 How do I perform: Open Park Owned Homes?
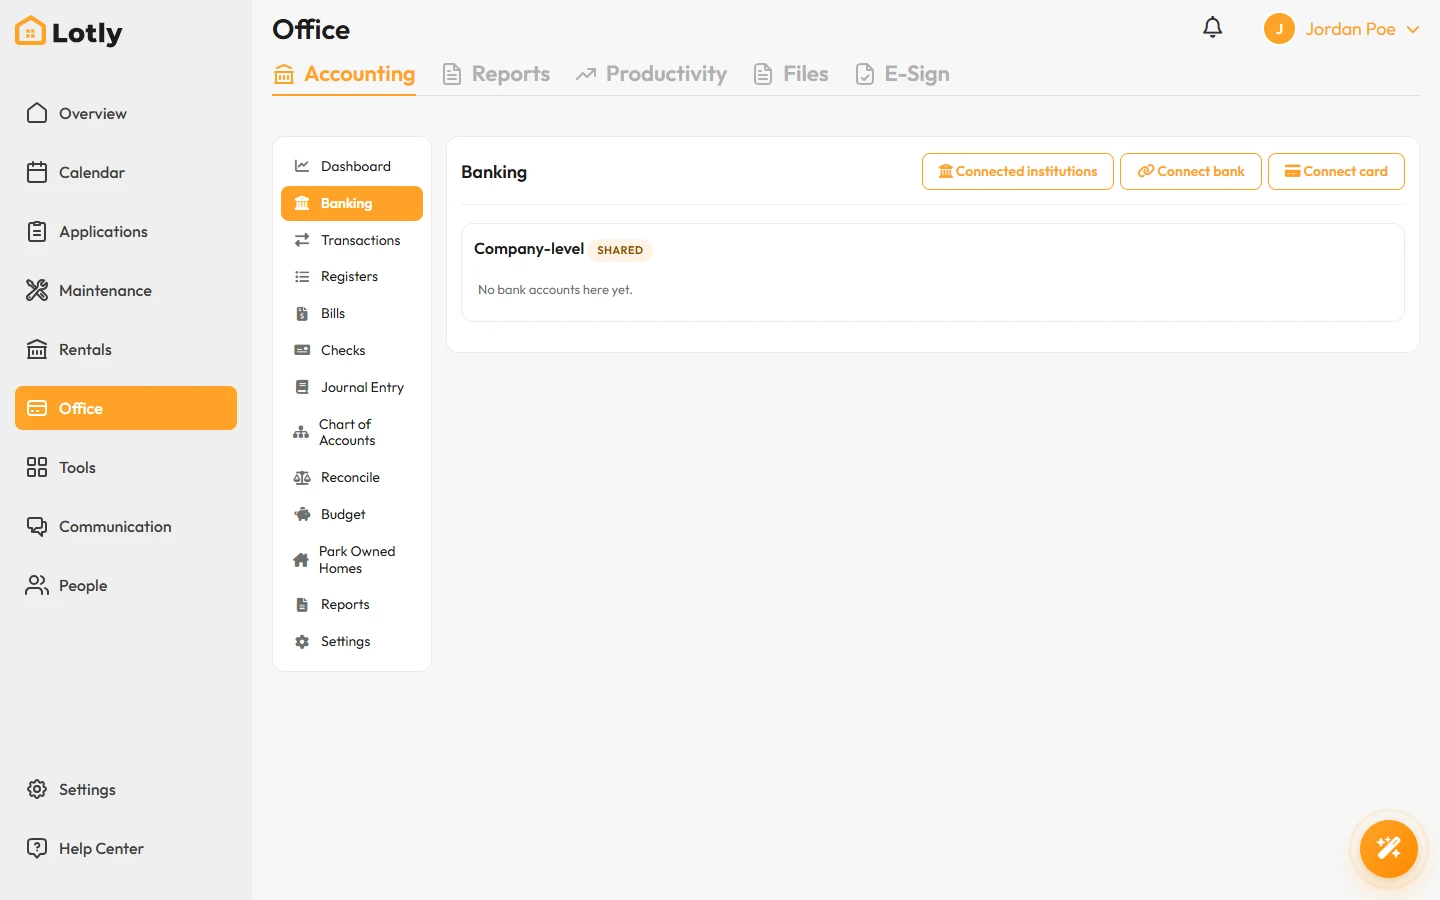click(352, 559)
